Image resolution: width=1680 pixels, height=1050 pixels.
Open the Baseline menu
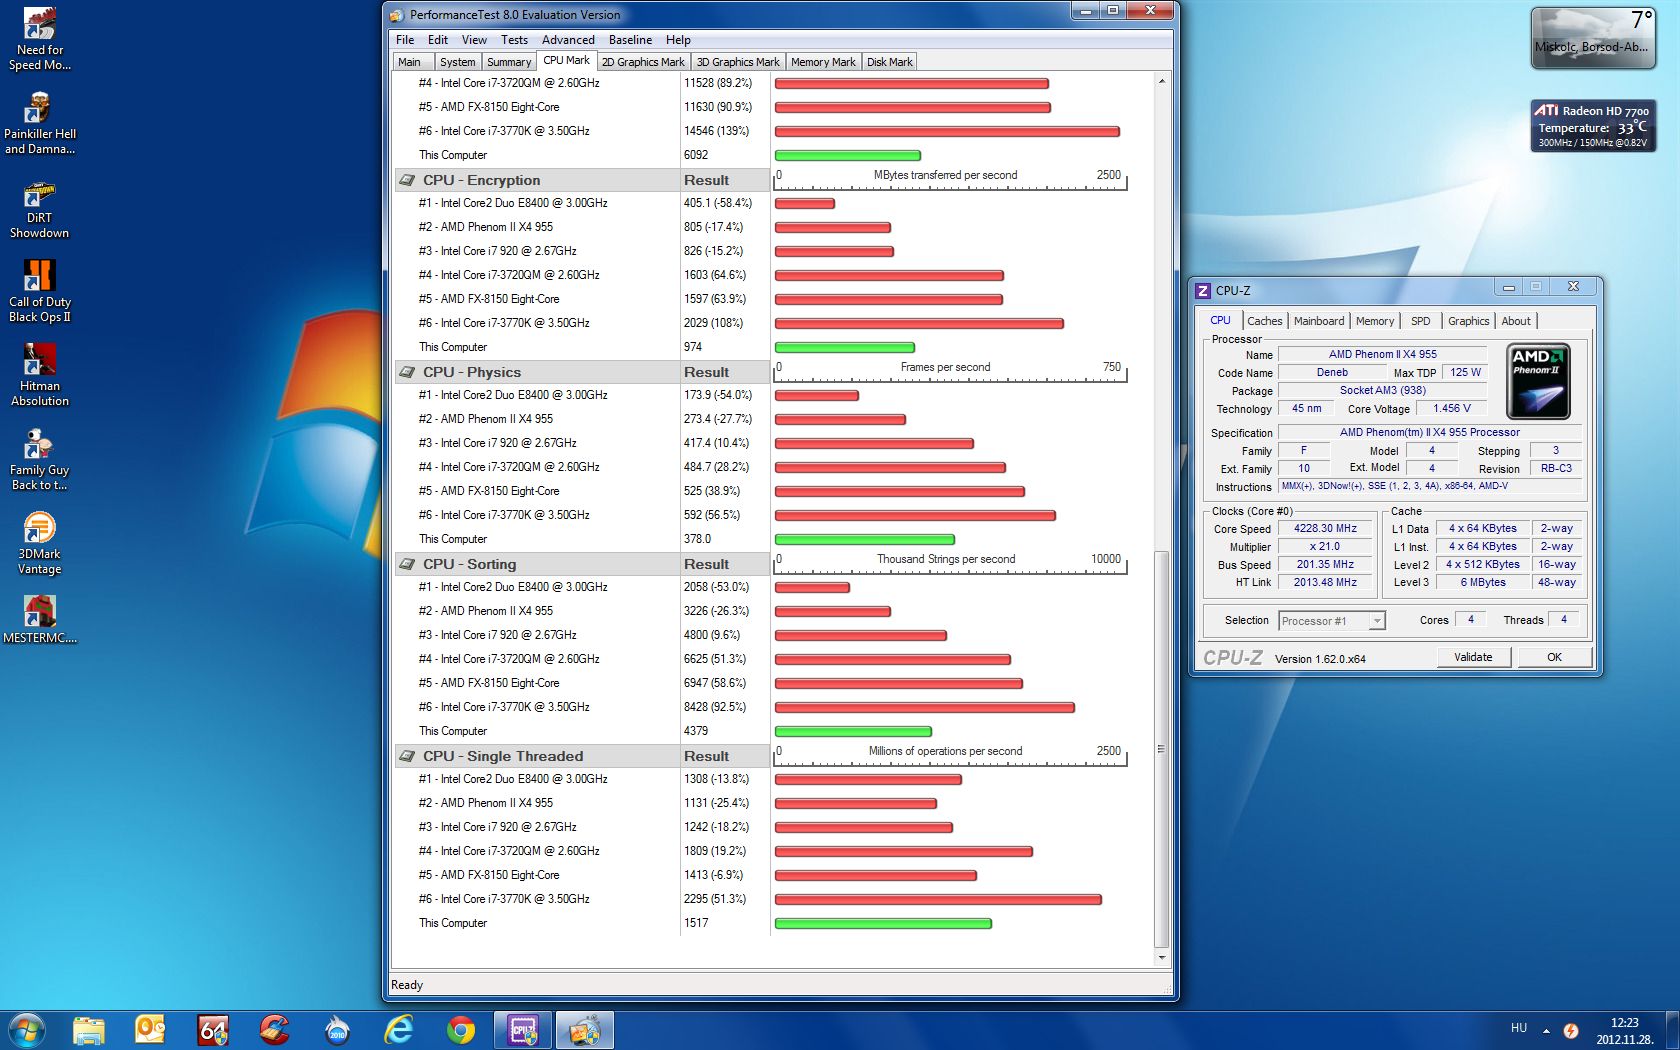coord(630,40)
